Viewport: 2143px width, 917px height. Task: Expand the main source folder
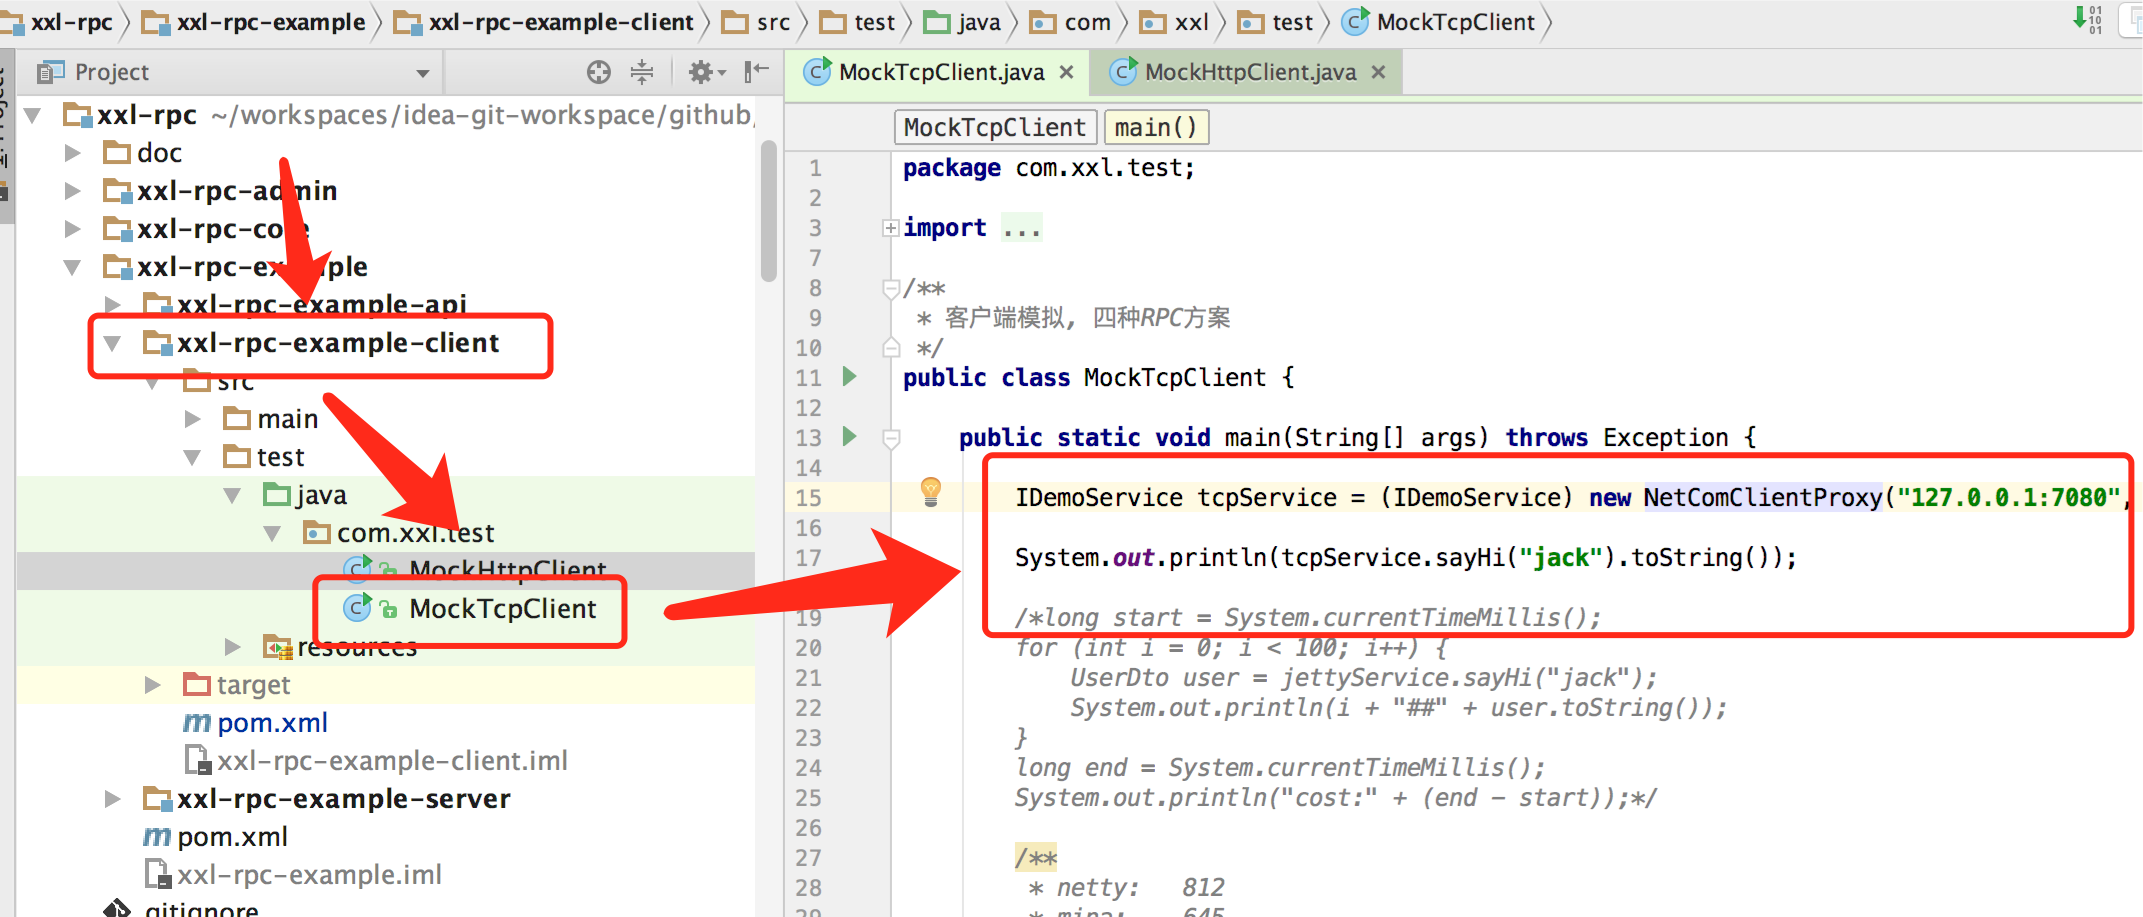pyautogui.click(x=192, y=419)
